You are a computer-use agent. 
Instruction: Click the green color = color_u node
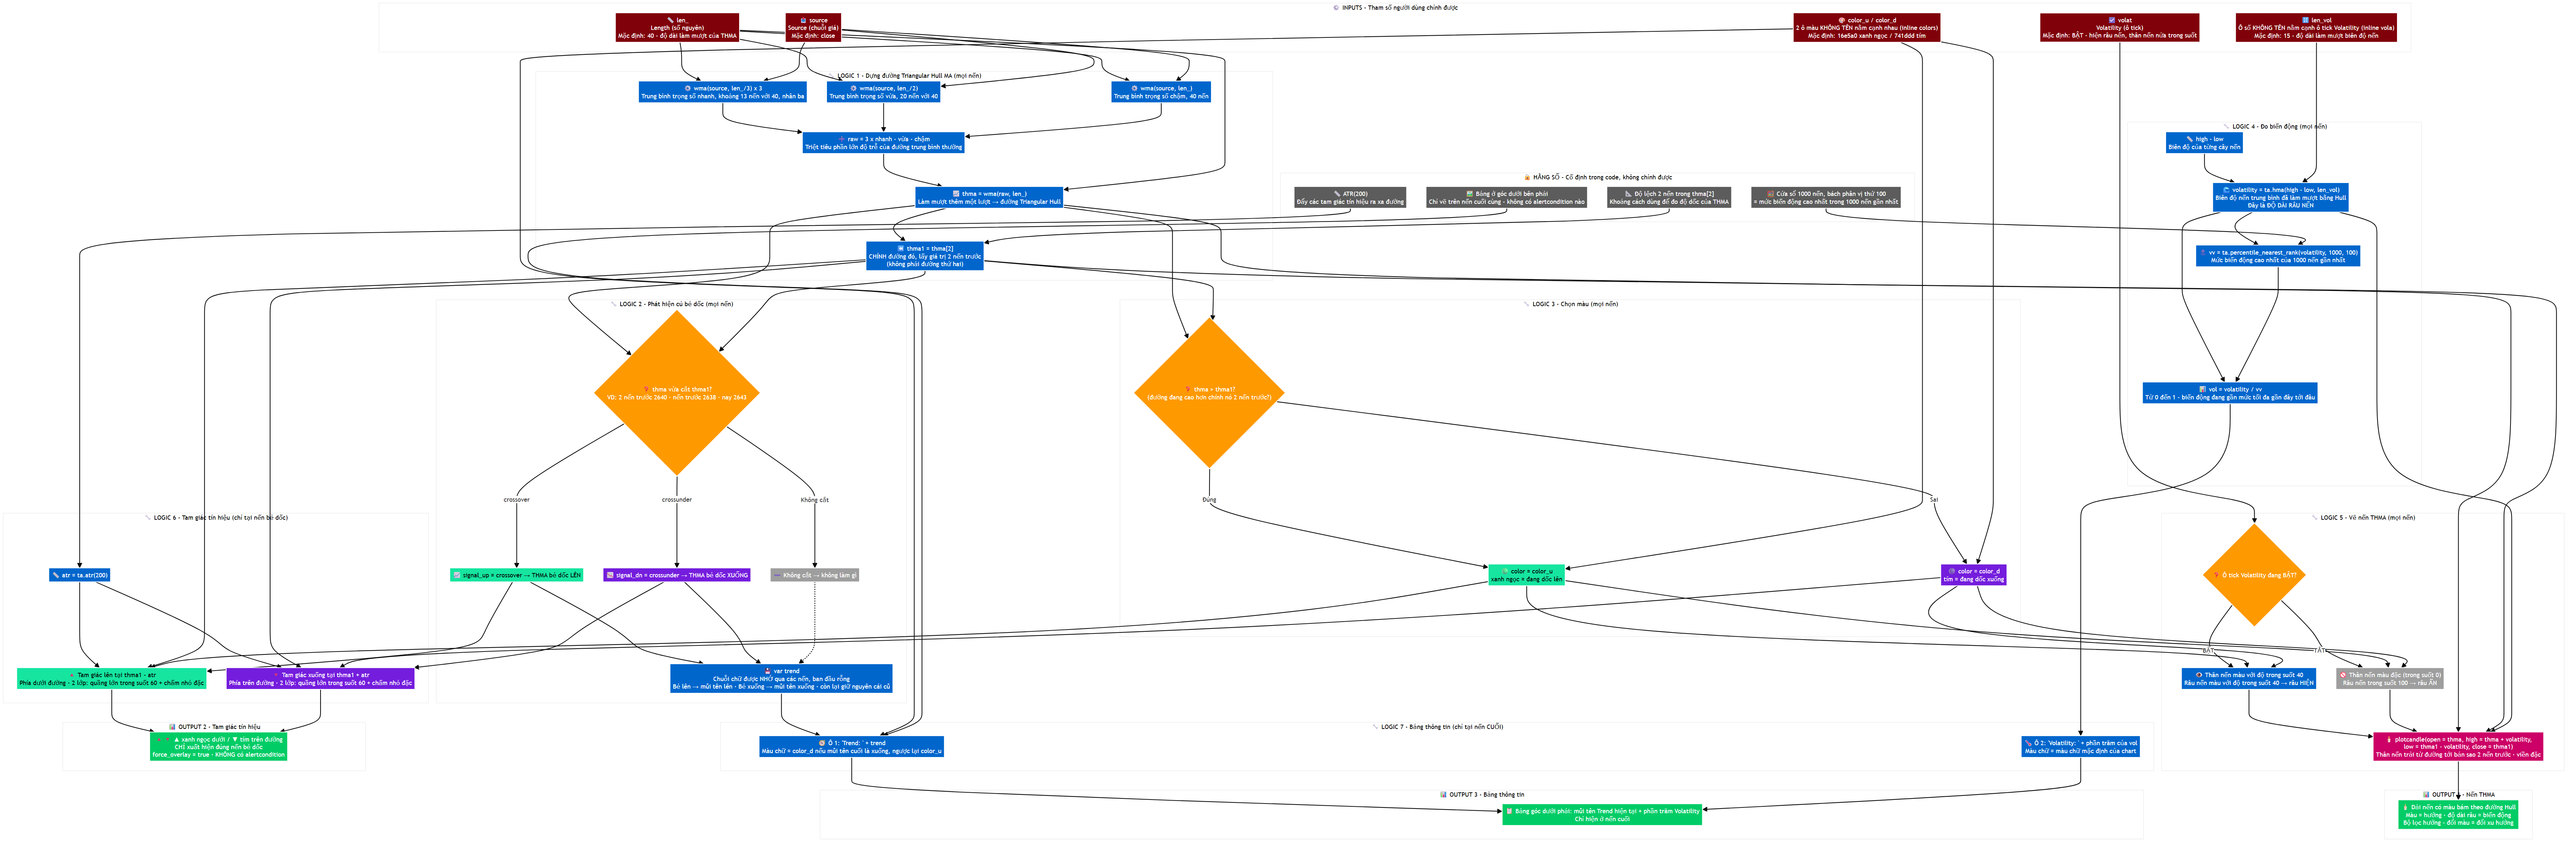1526,575
